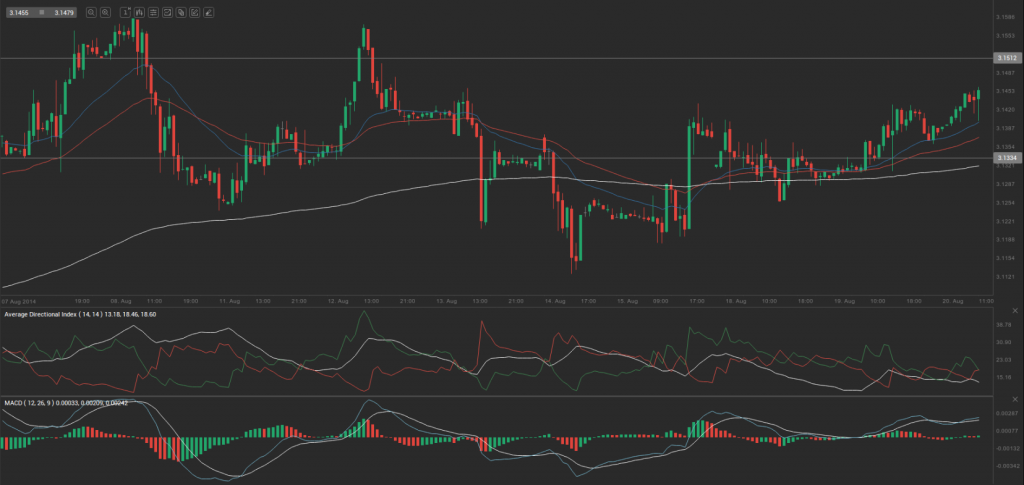Click divider between price chart and ADX panel
The image size is (1024, 485).
pyautogui.click(x=500, y=307)
